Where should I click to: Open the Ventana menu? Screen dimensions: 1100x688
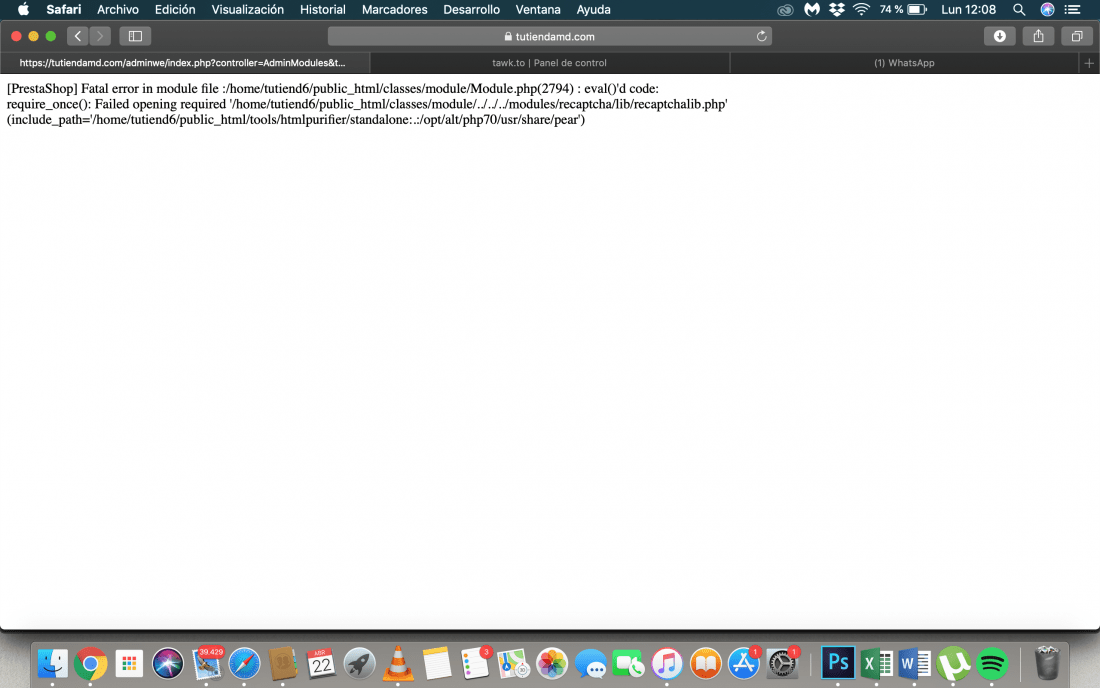538,10
